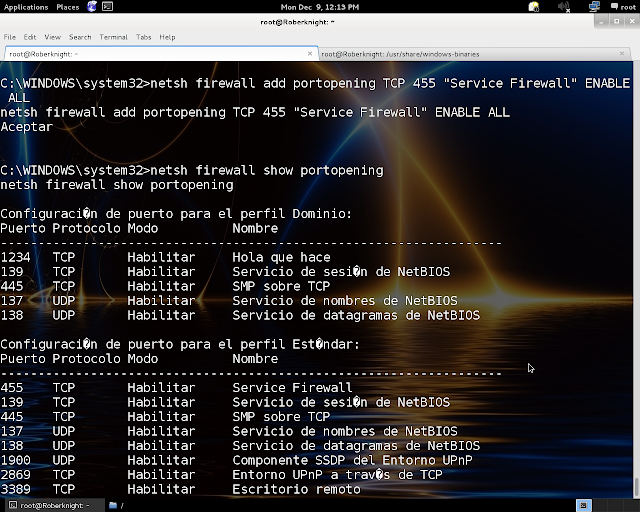
Task: Click 'Componente SSDP del Entorno UPnP' text
Action: point(352,460)
